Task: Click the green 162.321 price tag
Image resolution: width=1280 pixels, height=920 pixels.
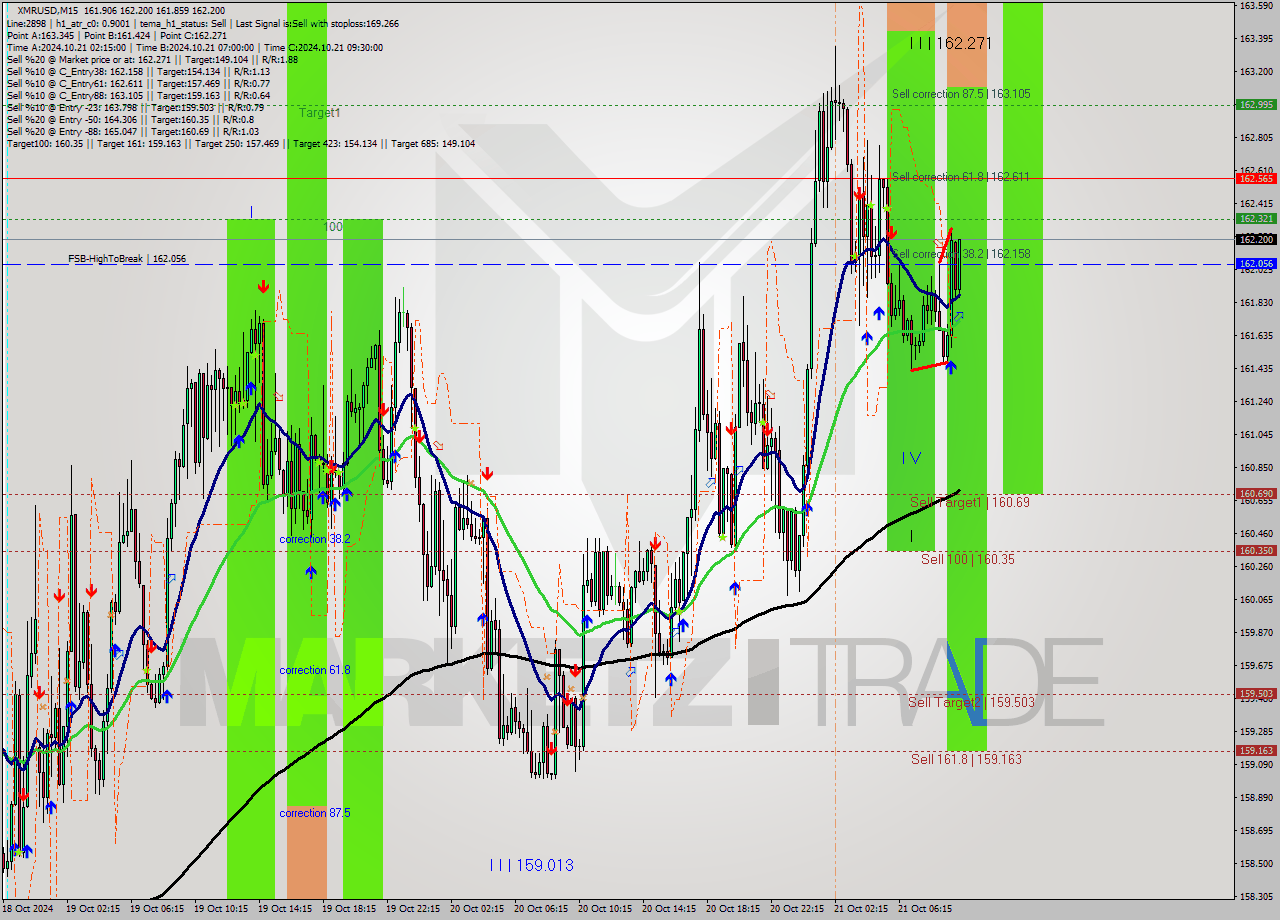Action: (1256, 218)
